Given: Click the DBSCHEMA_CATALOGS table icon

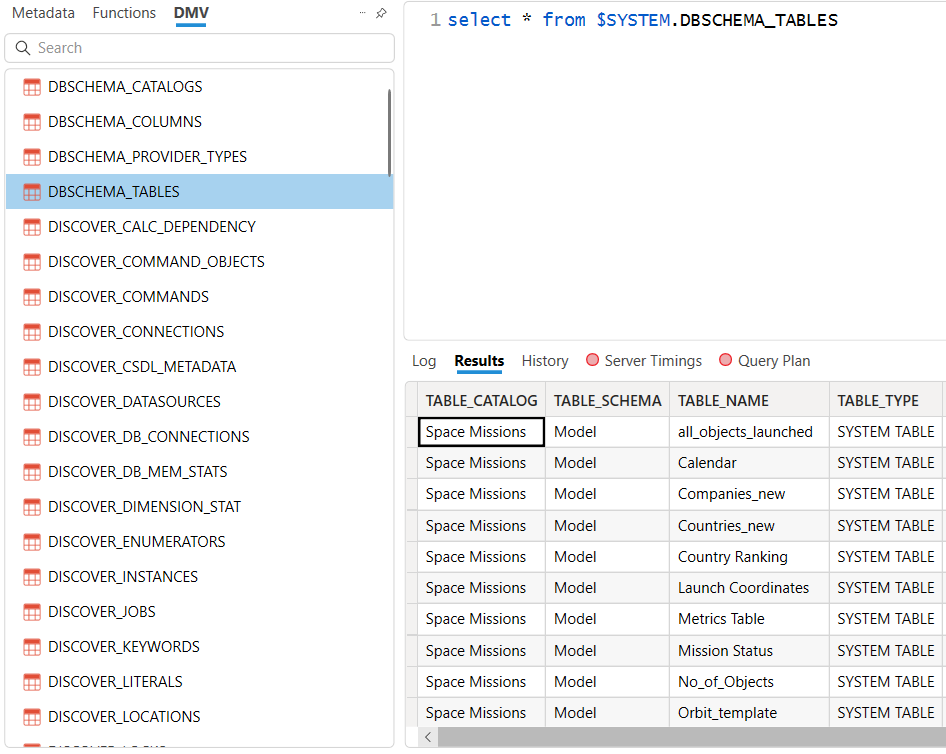Looking at the screenshot, I should (x=32, y=87).
